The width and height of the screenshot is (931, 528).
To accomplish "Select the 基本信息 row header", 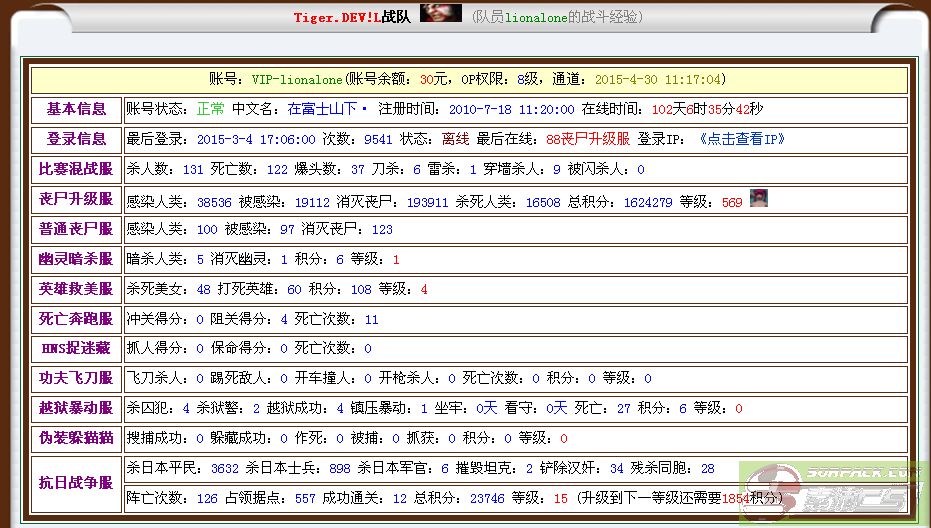I will point(76,110).
